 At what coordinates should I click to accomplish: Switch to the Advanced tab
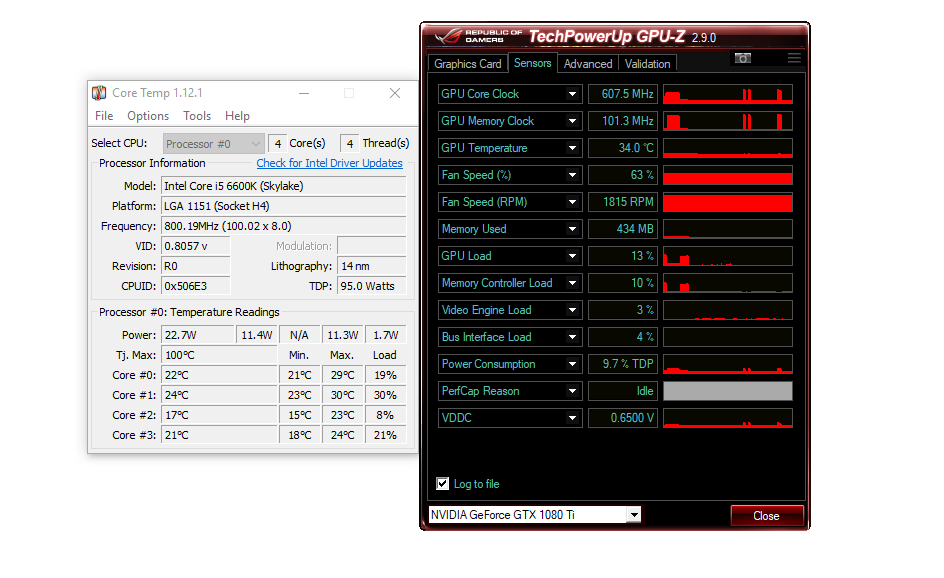click(x=588, y=64)
